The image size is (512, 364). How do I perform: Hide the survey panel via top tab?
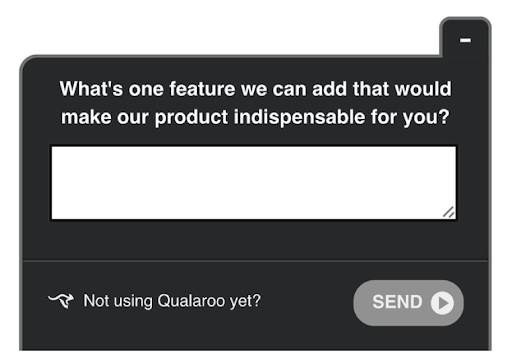[x=465, y=38]
